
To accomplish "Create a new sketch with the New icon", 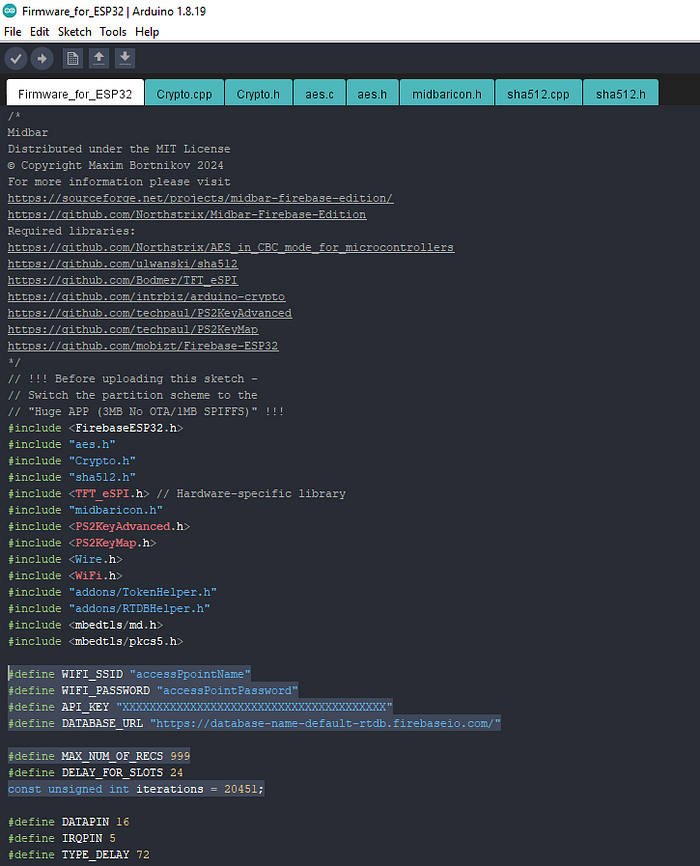I will coord(72,59).
